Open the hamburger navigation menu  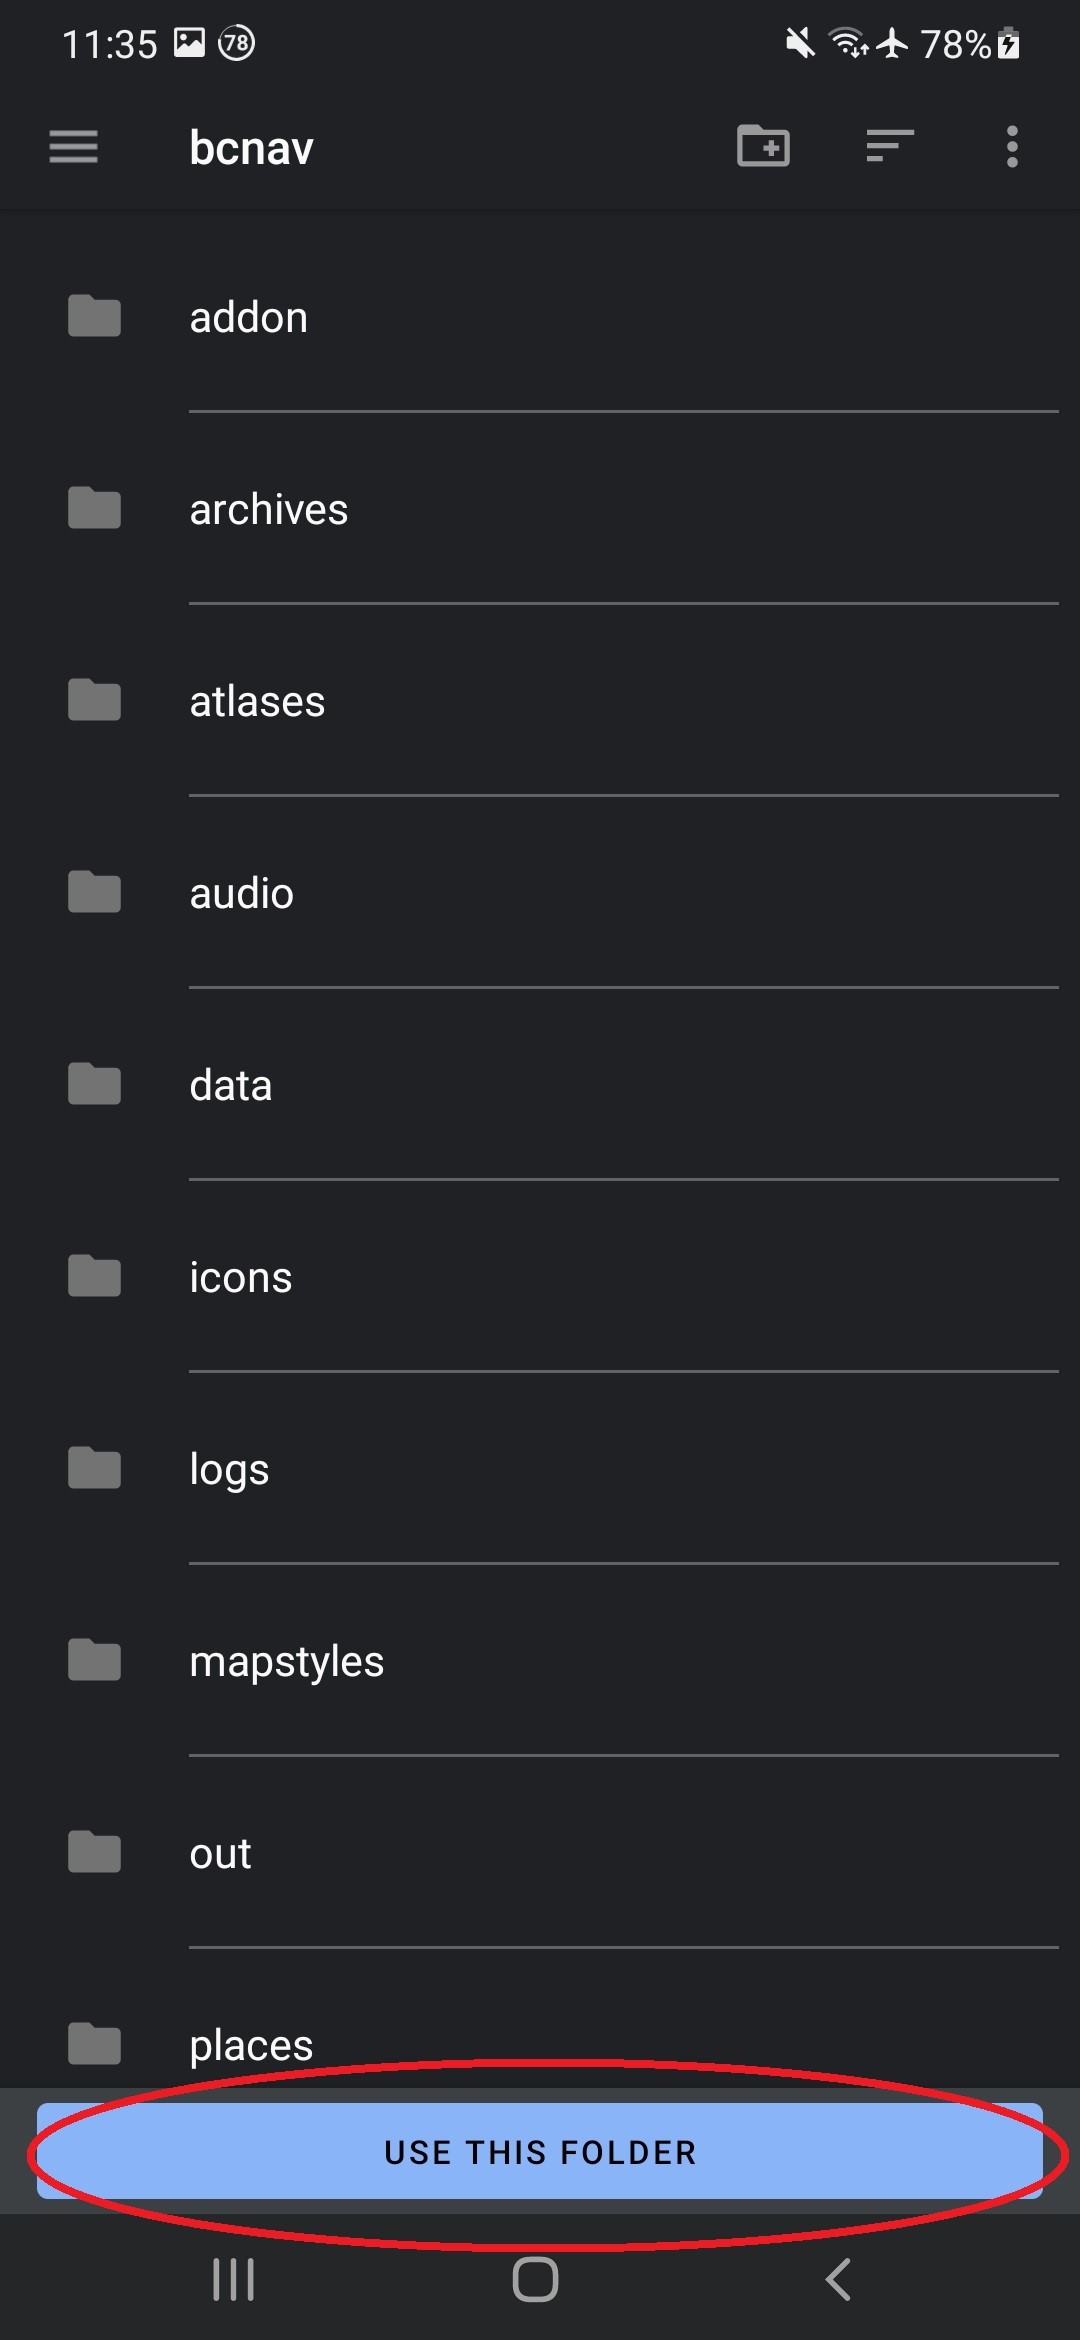coord(73,147)
